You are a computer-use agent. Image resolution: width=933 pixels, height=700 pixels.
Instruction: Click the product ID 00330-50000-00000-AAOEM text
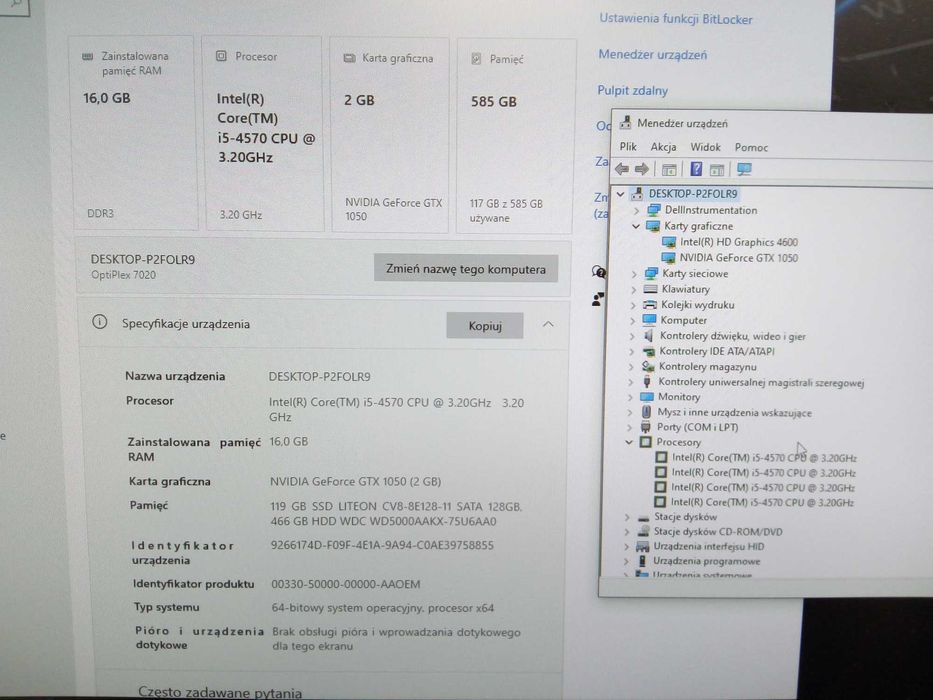346,585
